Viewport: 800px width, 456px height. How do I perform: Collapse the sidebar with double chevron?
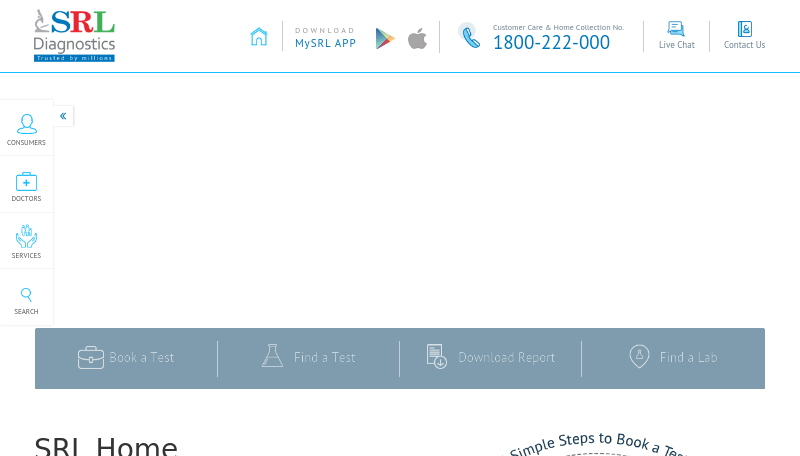pyautogui.click(x=63, y=116)
